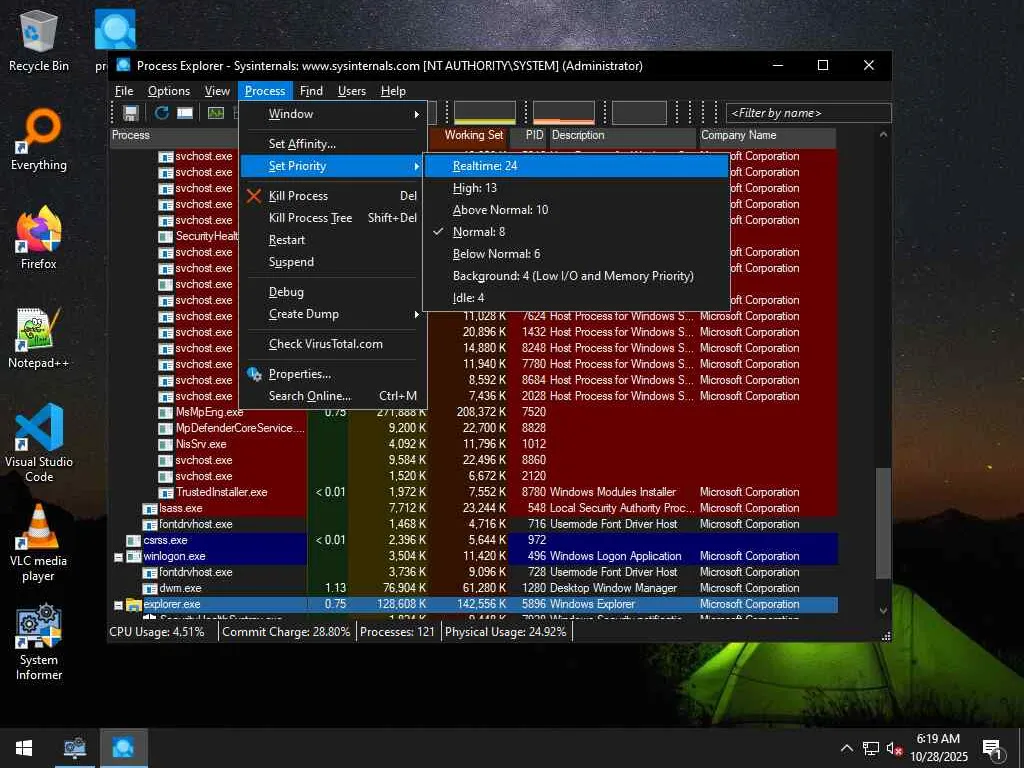Click the Filter by name field
1024x768 pixels.
coord(808,113)
